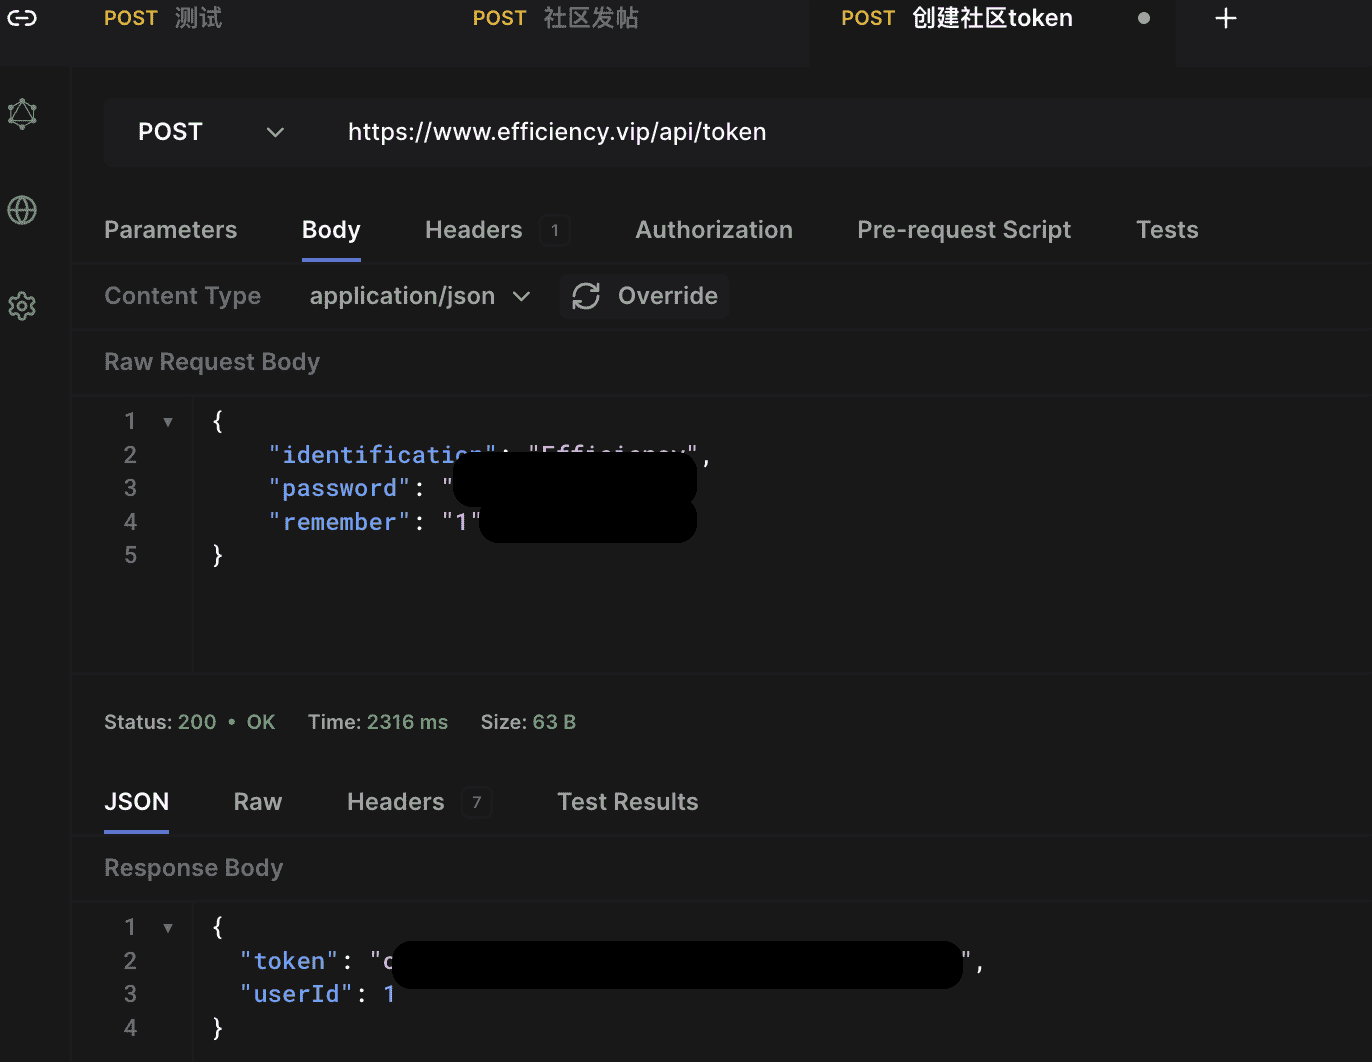Screen dimensions: 1372x1062
Task: Open the Authorization tab
Action: (713, 230)
